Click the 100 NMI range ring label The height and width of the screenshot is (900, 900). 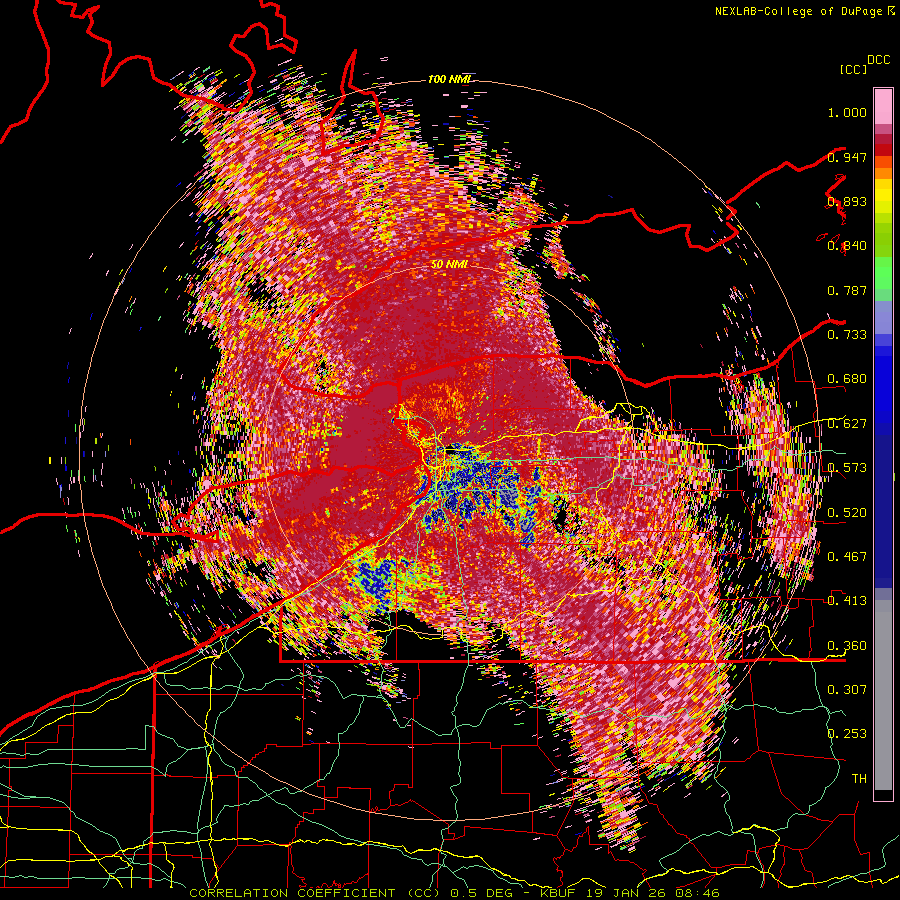point(449,79)
